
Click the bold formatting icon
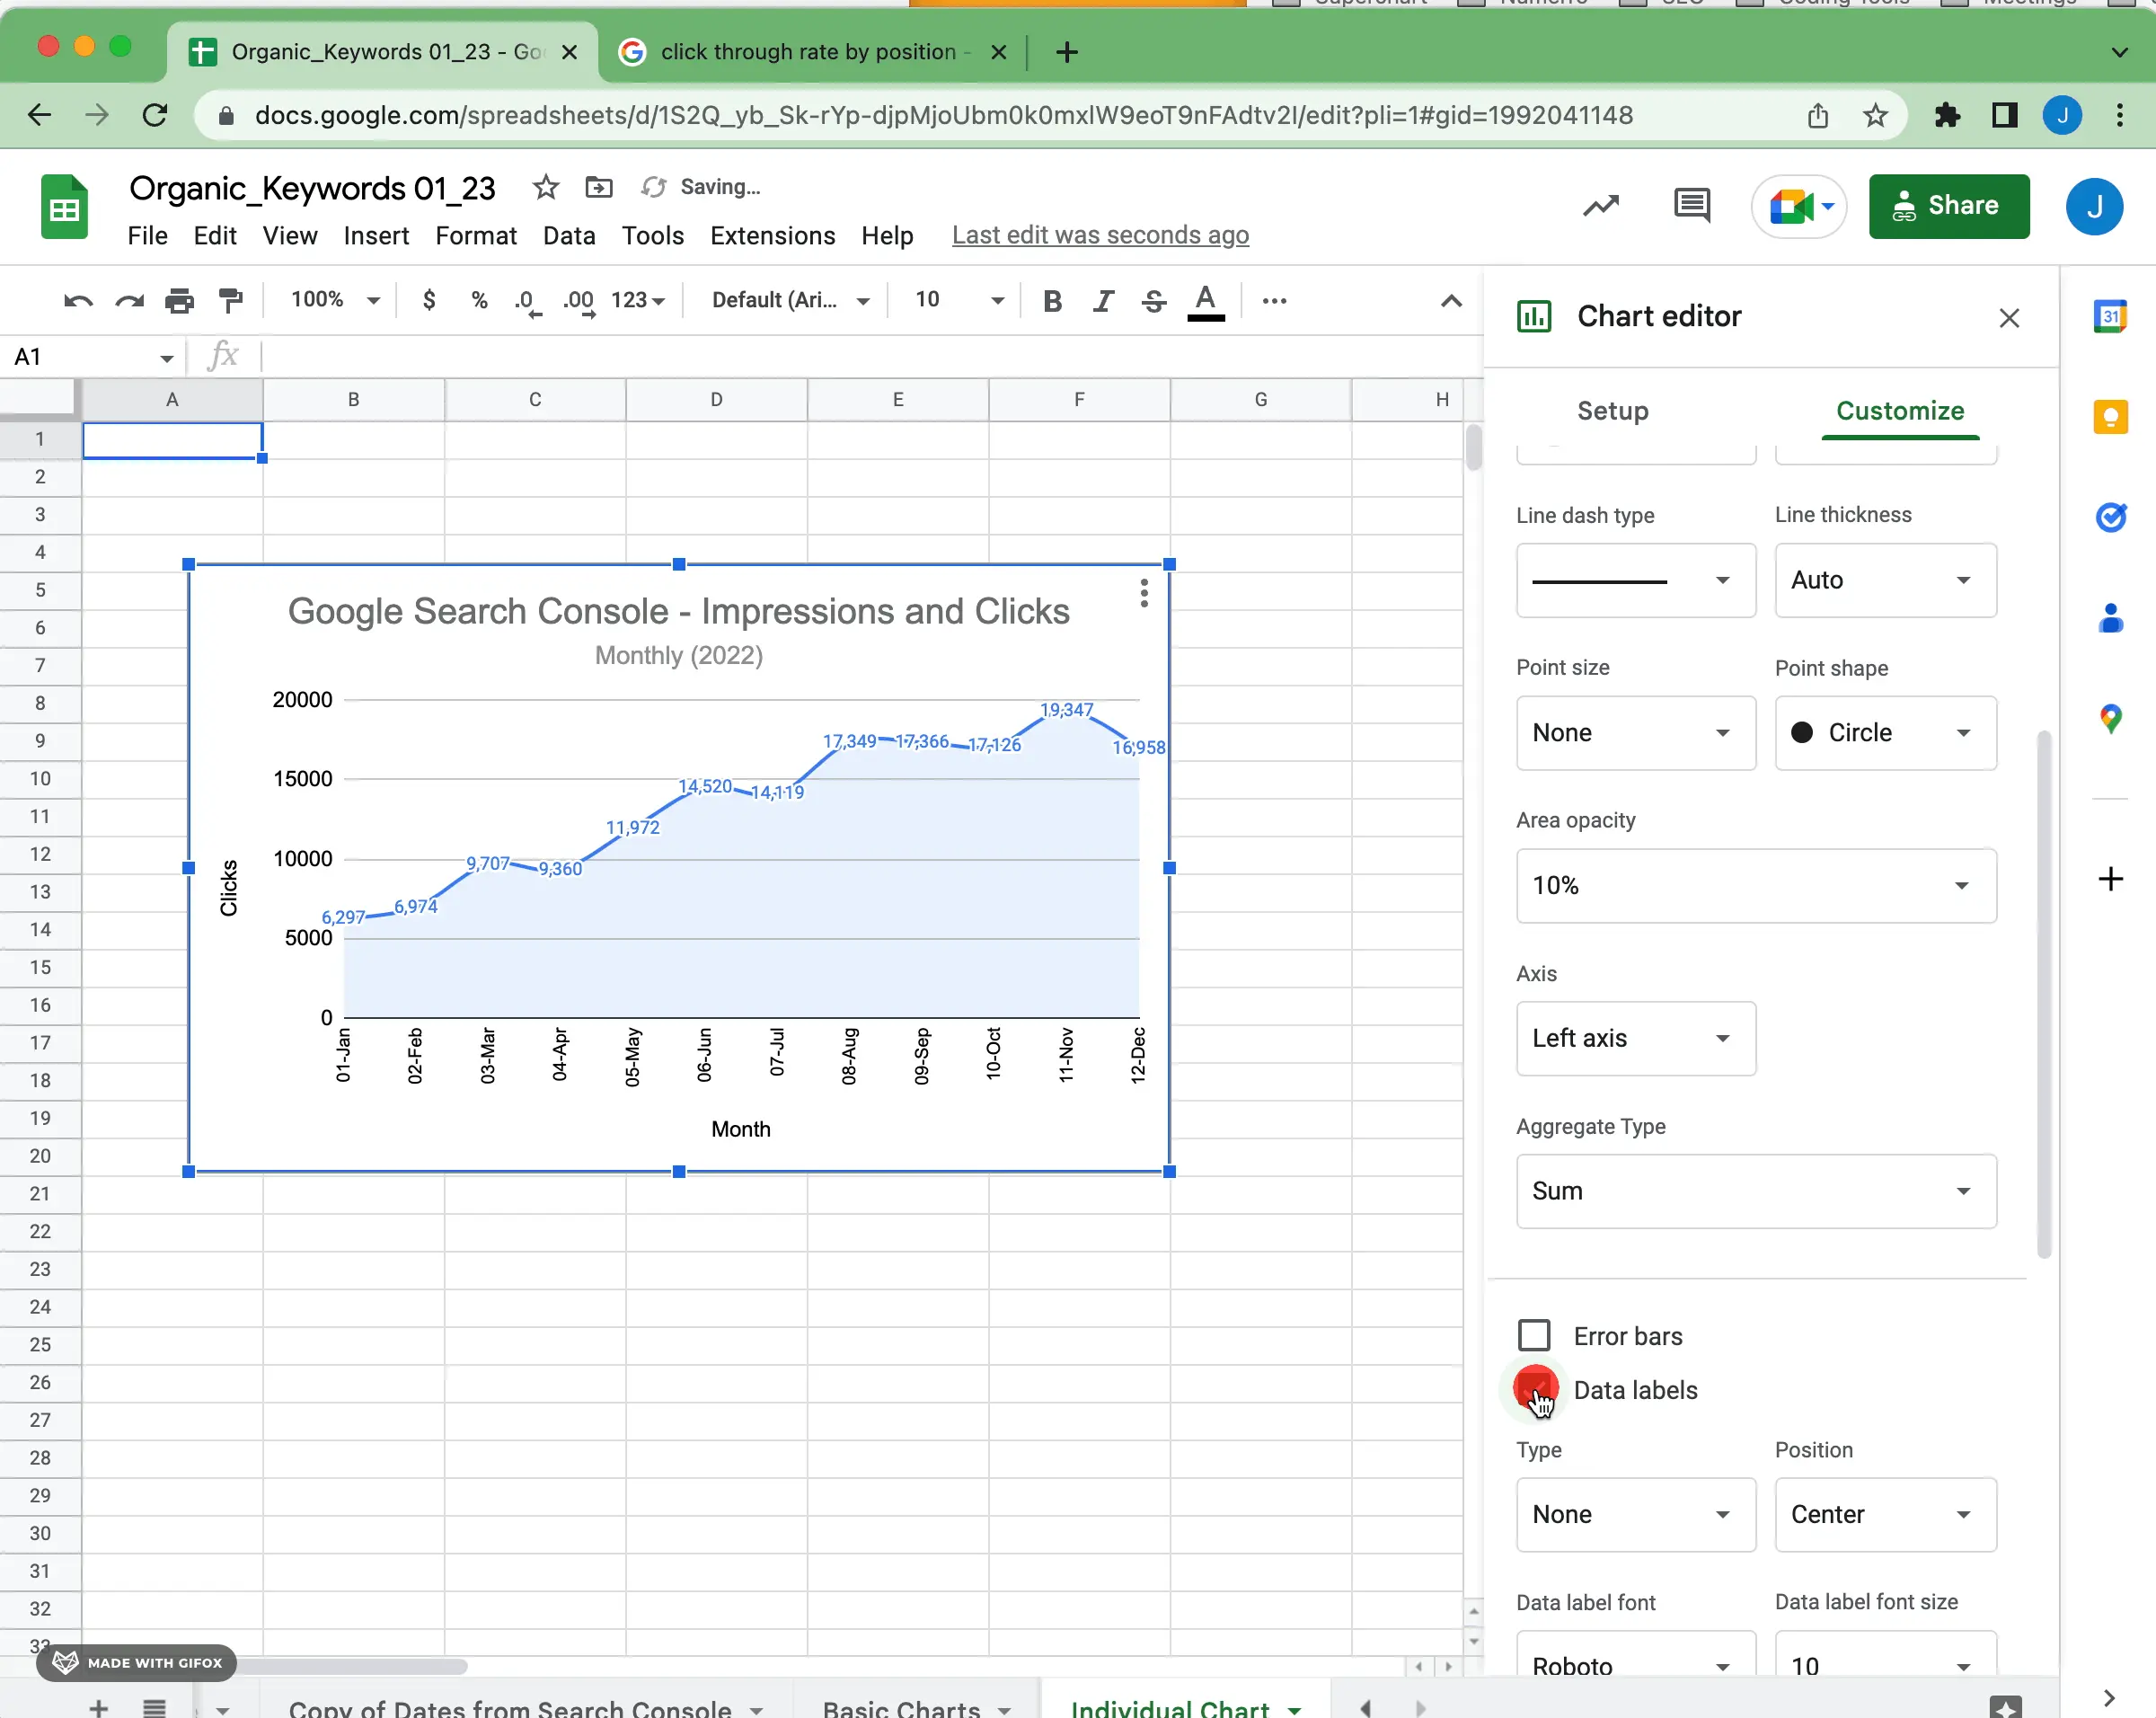pyautogui.click(x=1052, y=302)
